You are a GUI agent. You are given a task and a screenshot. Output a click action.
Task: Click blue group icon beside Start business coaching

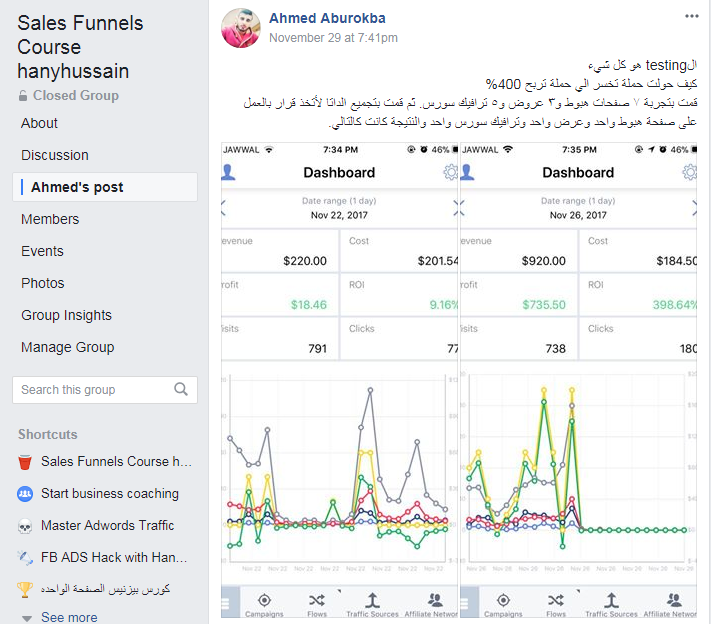(25, 493)
